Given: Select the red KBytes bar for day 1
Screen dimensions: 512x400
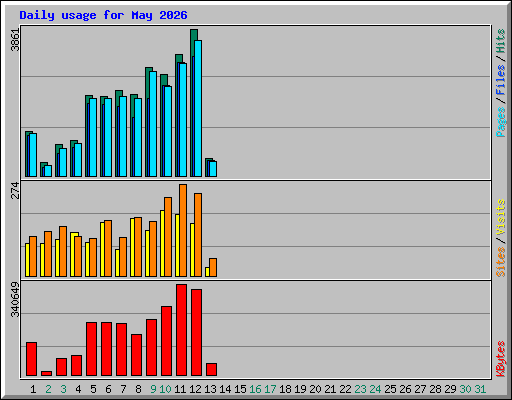Looking at the screenshot, I should (x=31, y=359).
